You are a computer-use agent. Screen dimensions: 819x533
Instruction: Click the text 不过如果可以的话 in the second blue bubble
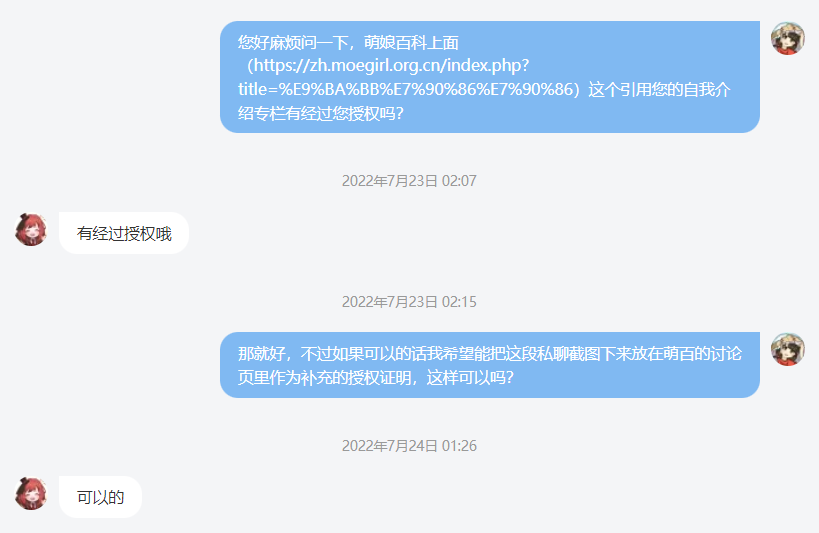coord(364,354)
